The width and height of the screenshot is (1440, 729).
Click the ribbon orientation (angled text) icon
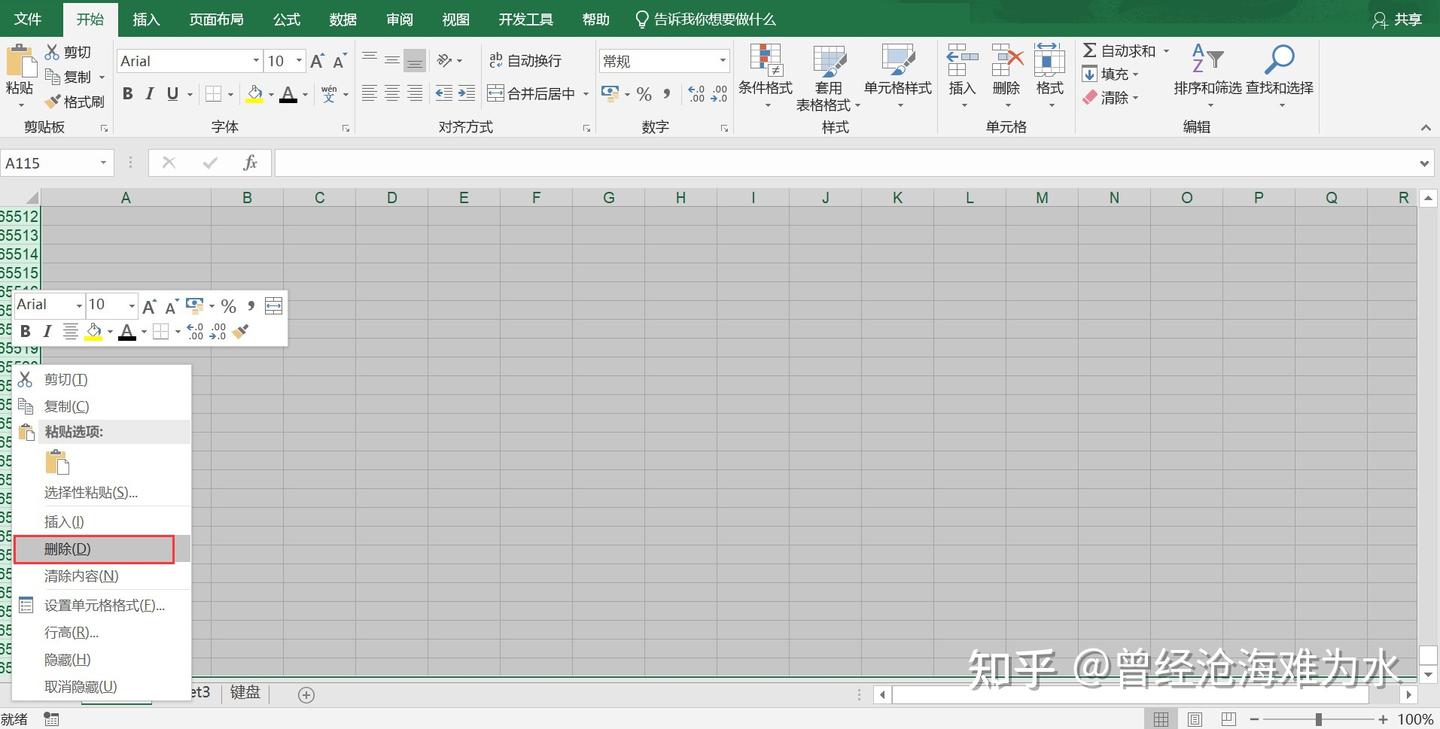(x=444, y=61)
